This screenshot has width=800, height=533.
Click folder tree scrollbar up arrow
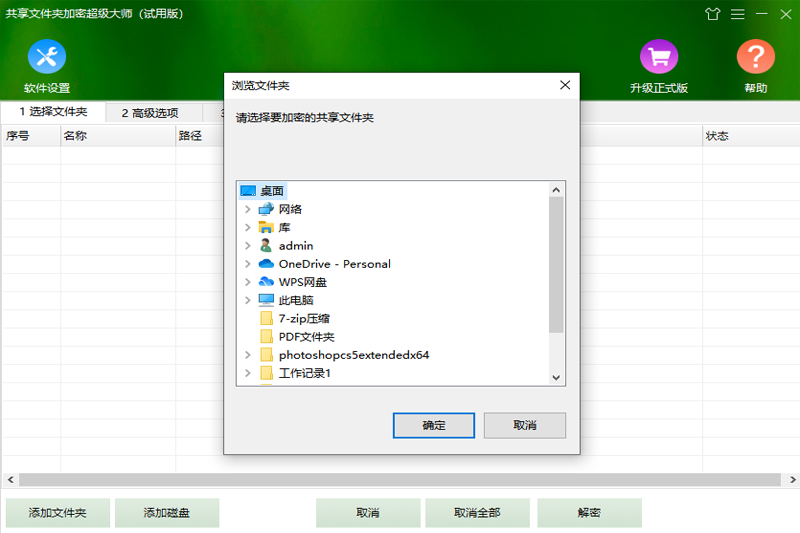coord(556,190)
